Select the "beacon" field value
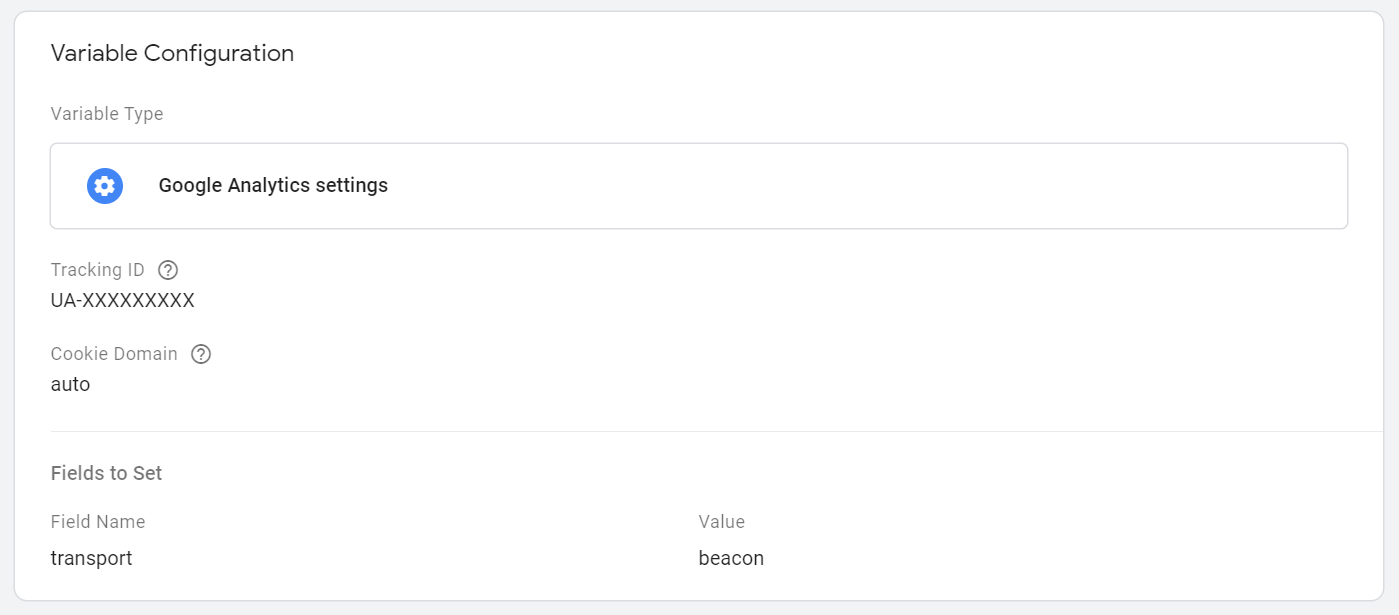The height and width of the screenshot is (615, 1399). tap(731, 559)
